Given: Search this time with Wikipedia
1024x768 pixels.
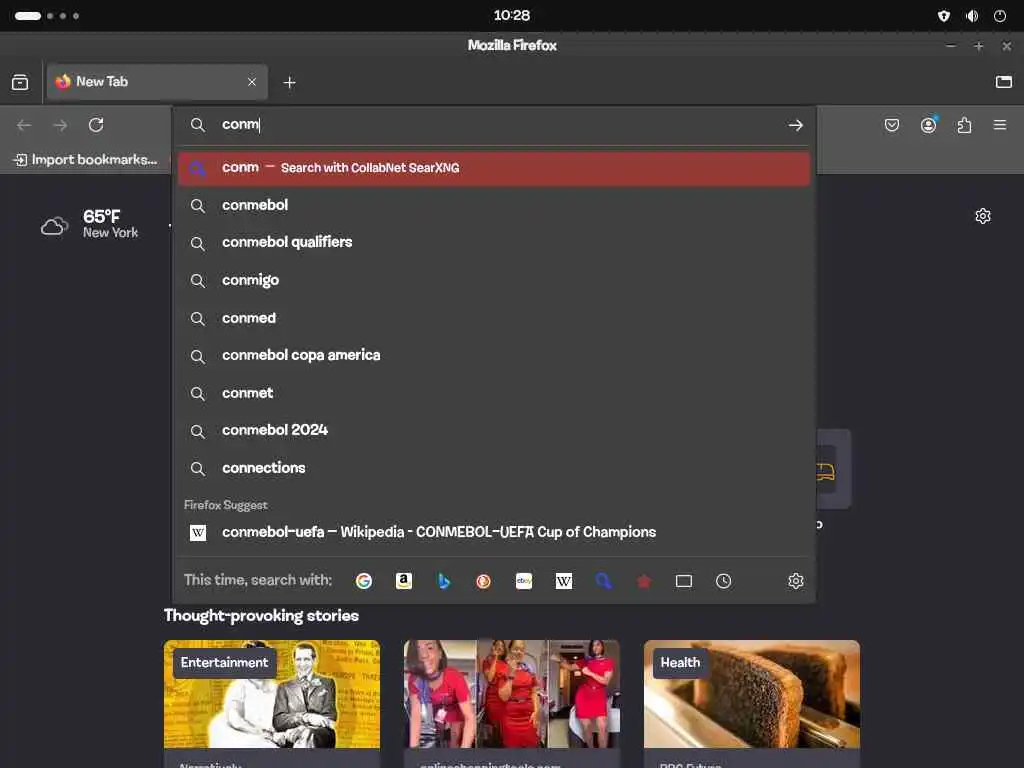Looking at the screenshot, I should 564,581.
